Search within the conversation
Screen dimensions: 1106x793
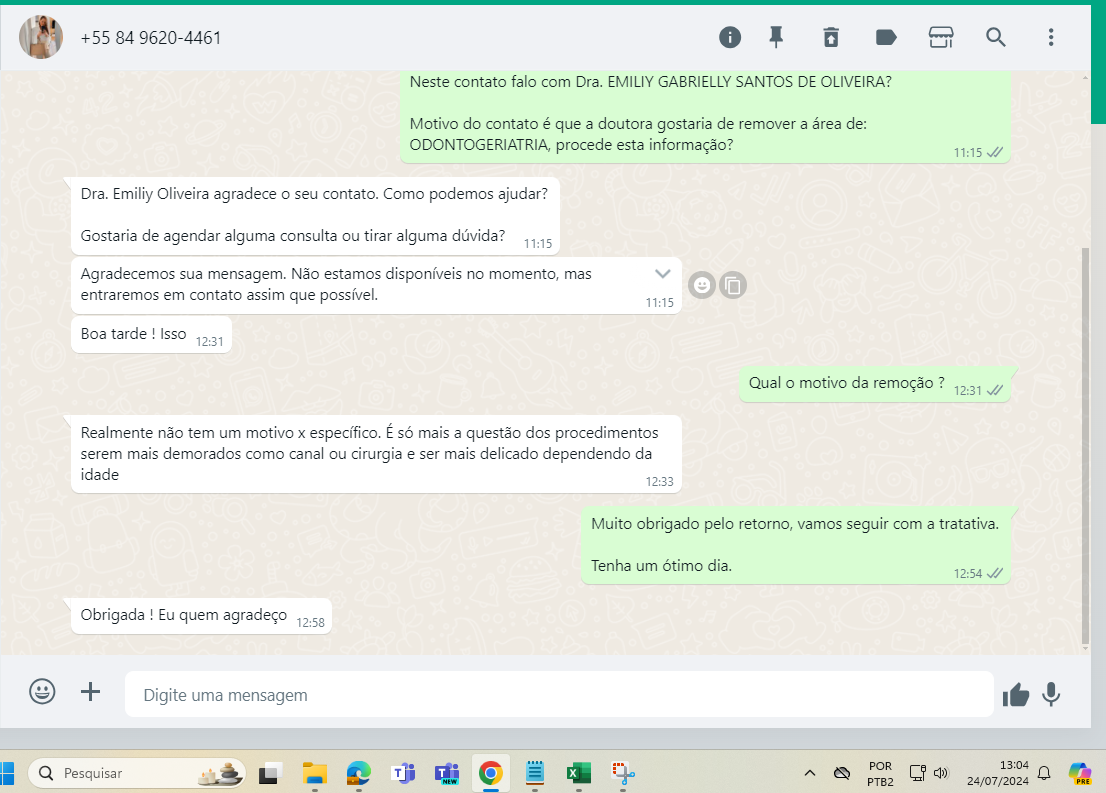(995, 37)
